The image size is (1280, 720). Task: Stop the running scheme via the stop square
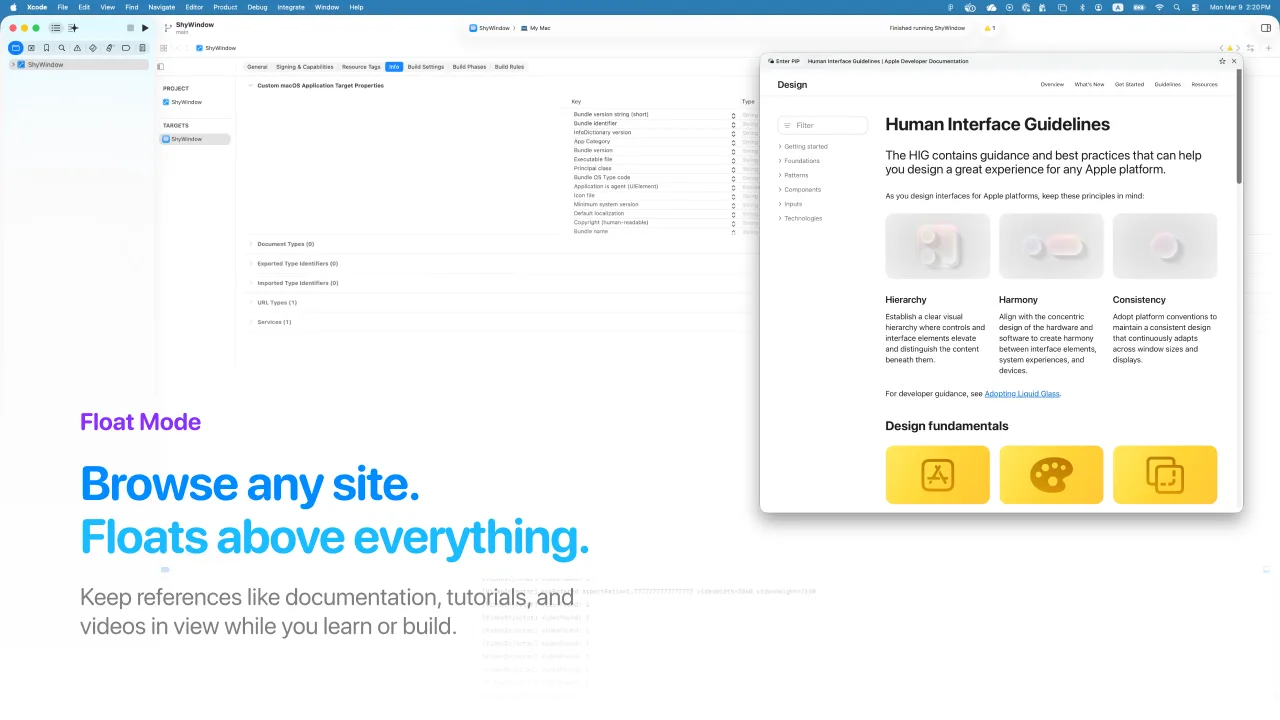point(130,28)
